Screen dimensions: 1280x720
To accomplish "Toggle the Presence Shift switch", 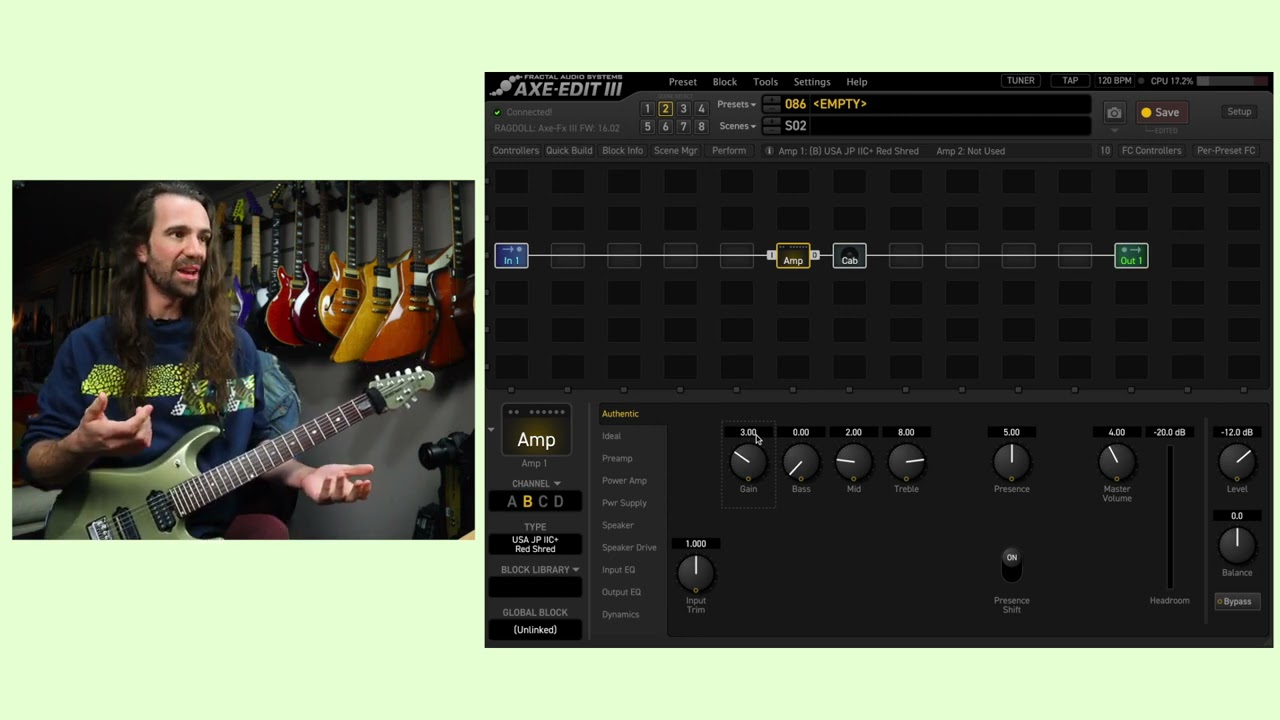I will 1011,565.
